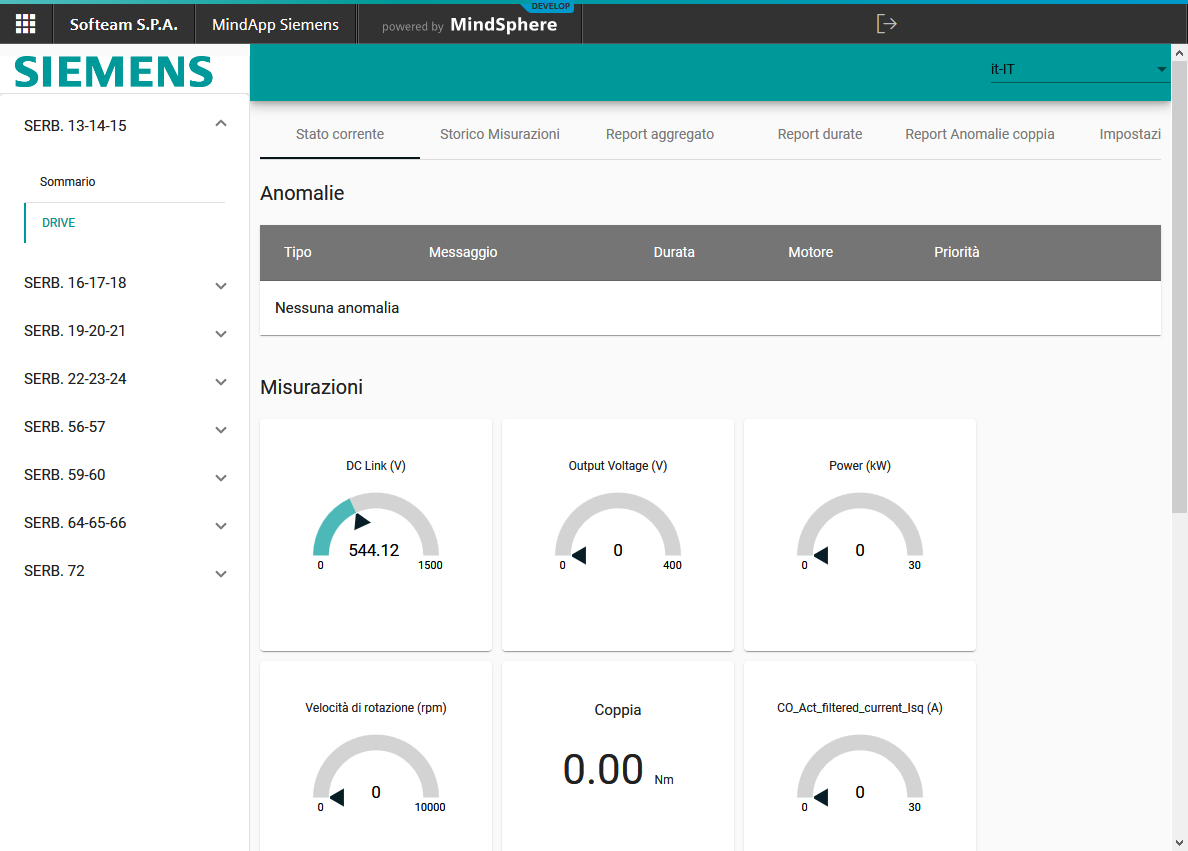Click the MindApp Siemens header link
The image size is (1188, 851).
(x=275, y=24)
